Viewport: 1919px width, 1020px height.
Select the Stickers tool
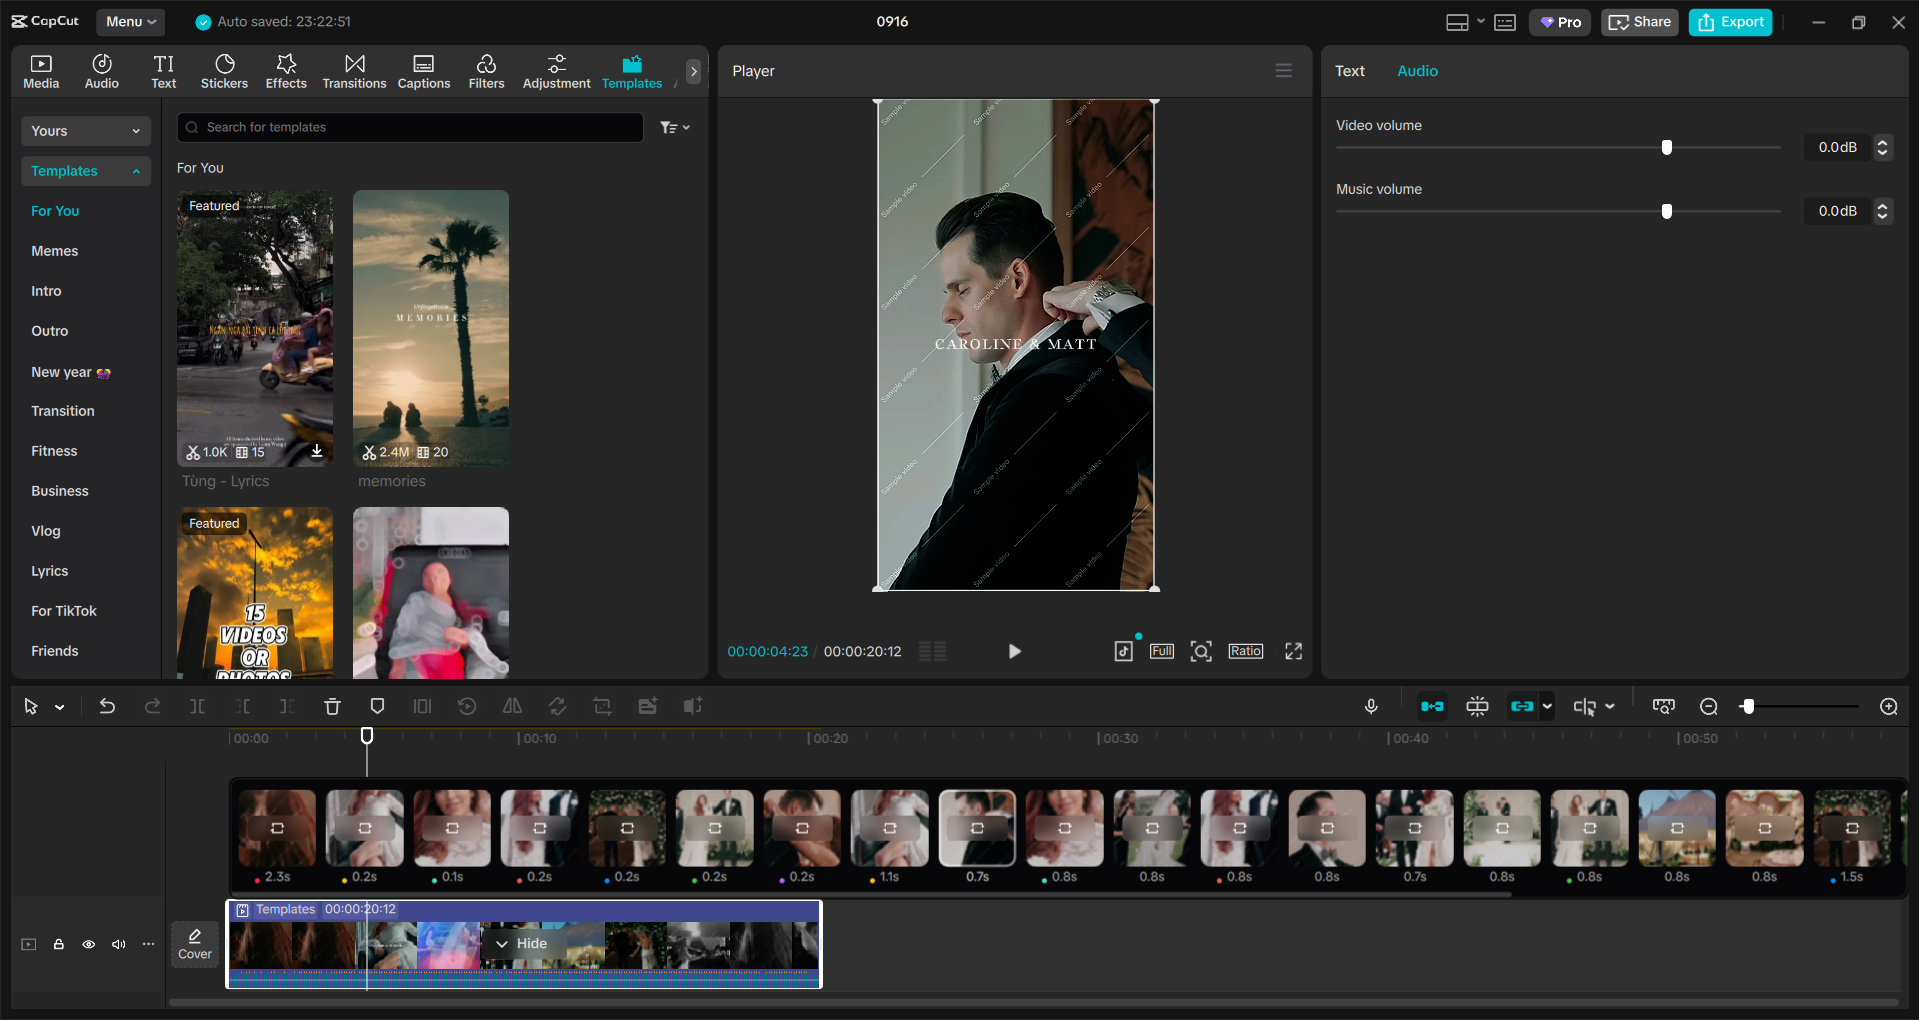click(x=224, y=70)
